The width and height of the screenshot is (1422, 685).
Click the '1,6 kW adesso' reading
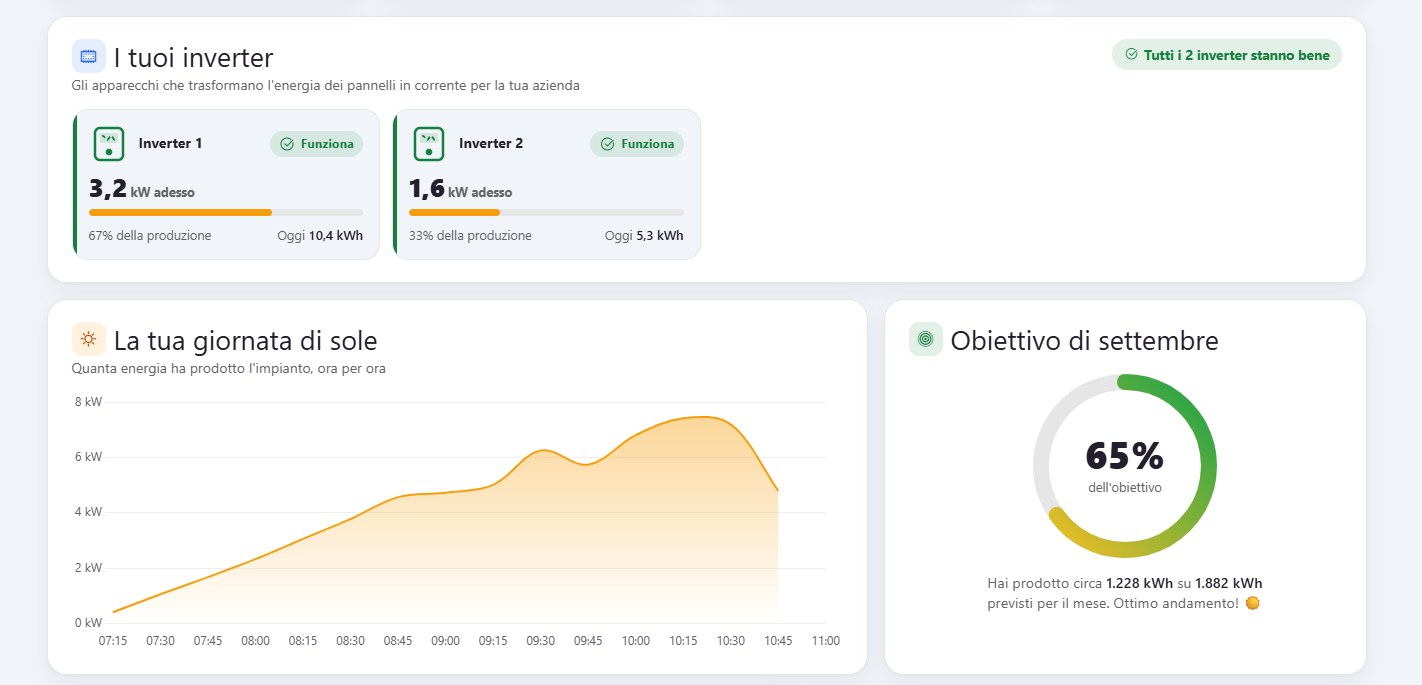(x=461, y=189)
